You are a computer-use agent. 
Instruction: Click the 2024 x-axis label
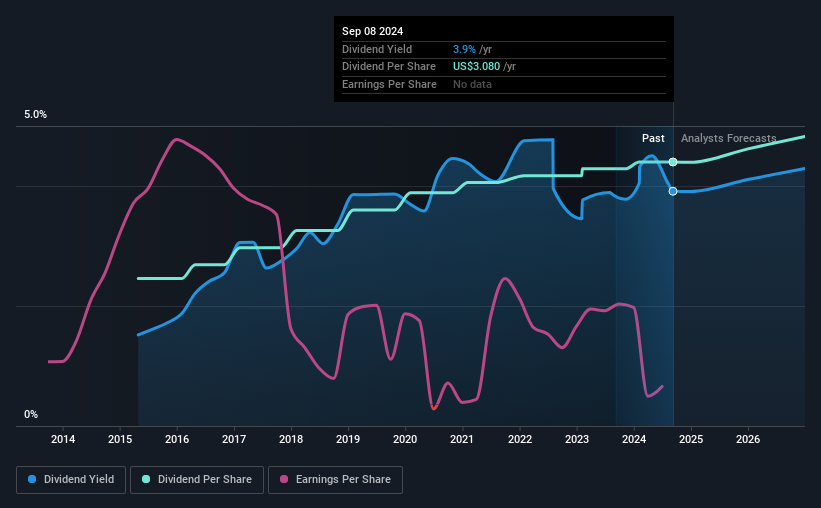(x=634, y=439)
